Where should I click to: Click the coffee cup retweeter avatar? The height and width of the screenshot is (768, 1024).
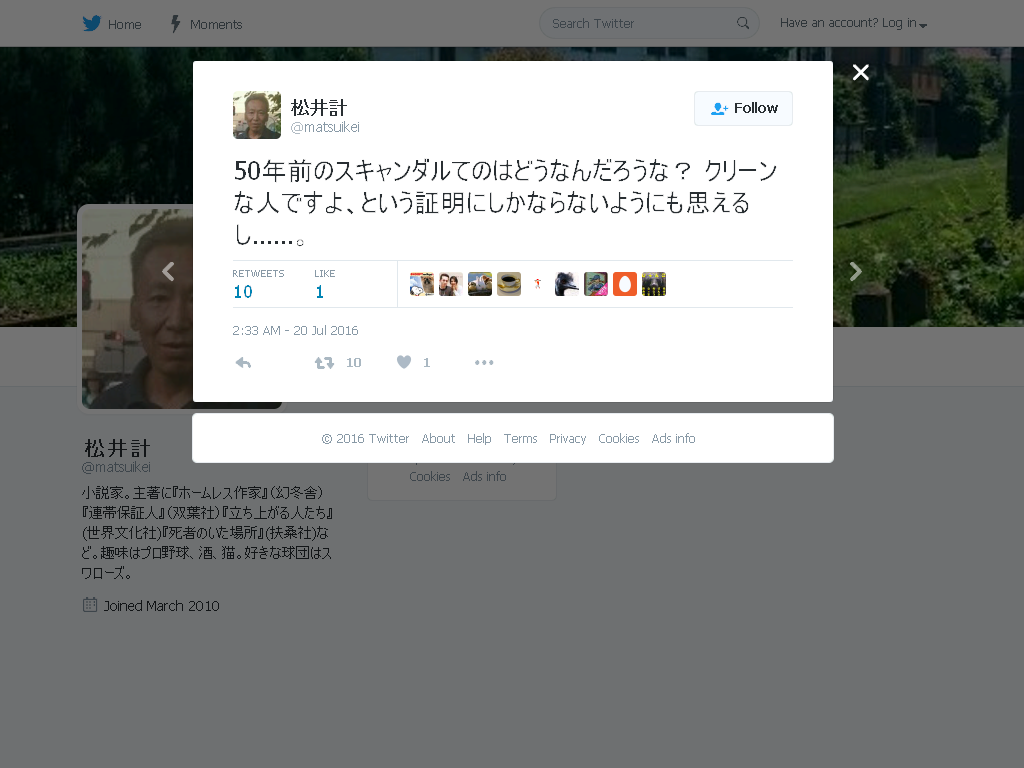coord(509,284)
